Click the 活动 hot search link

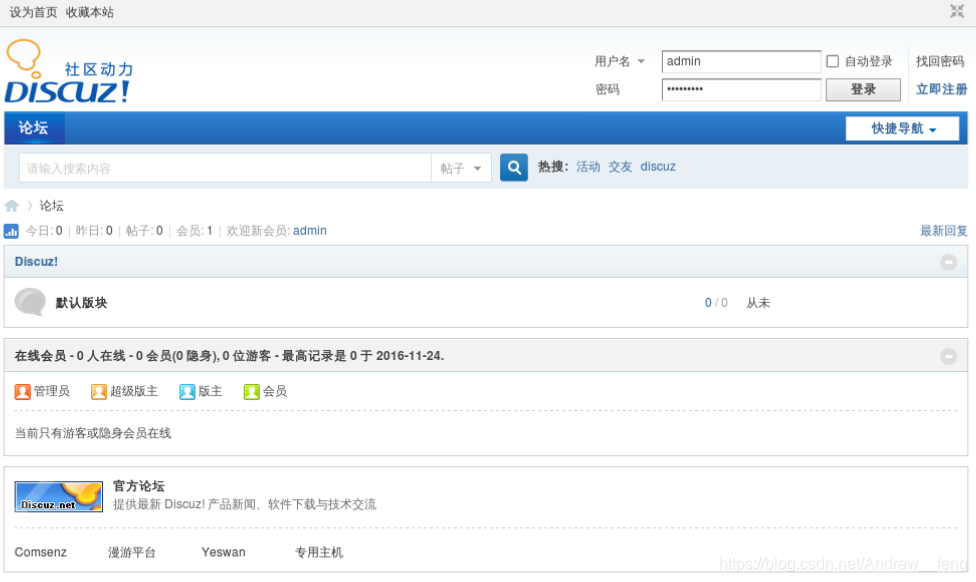588,167
